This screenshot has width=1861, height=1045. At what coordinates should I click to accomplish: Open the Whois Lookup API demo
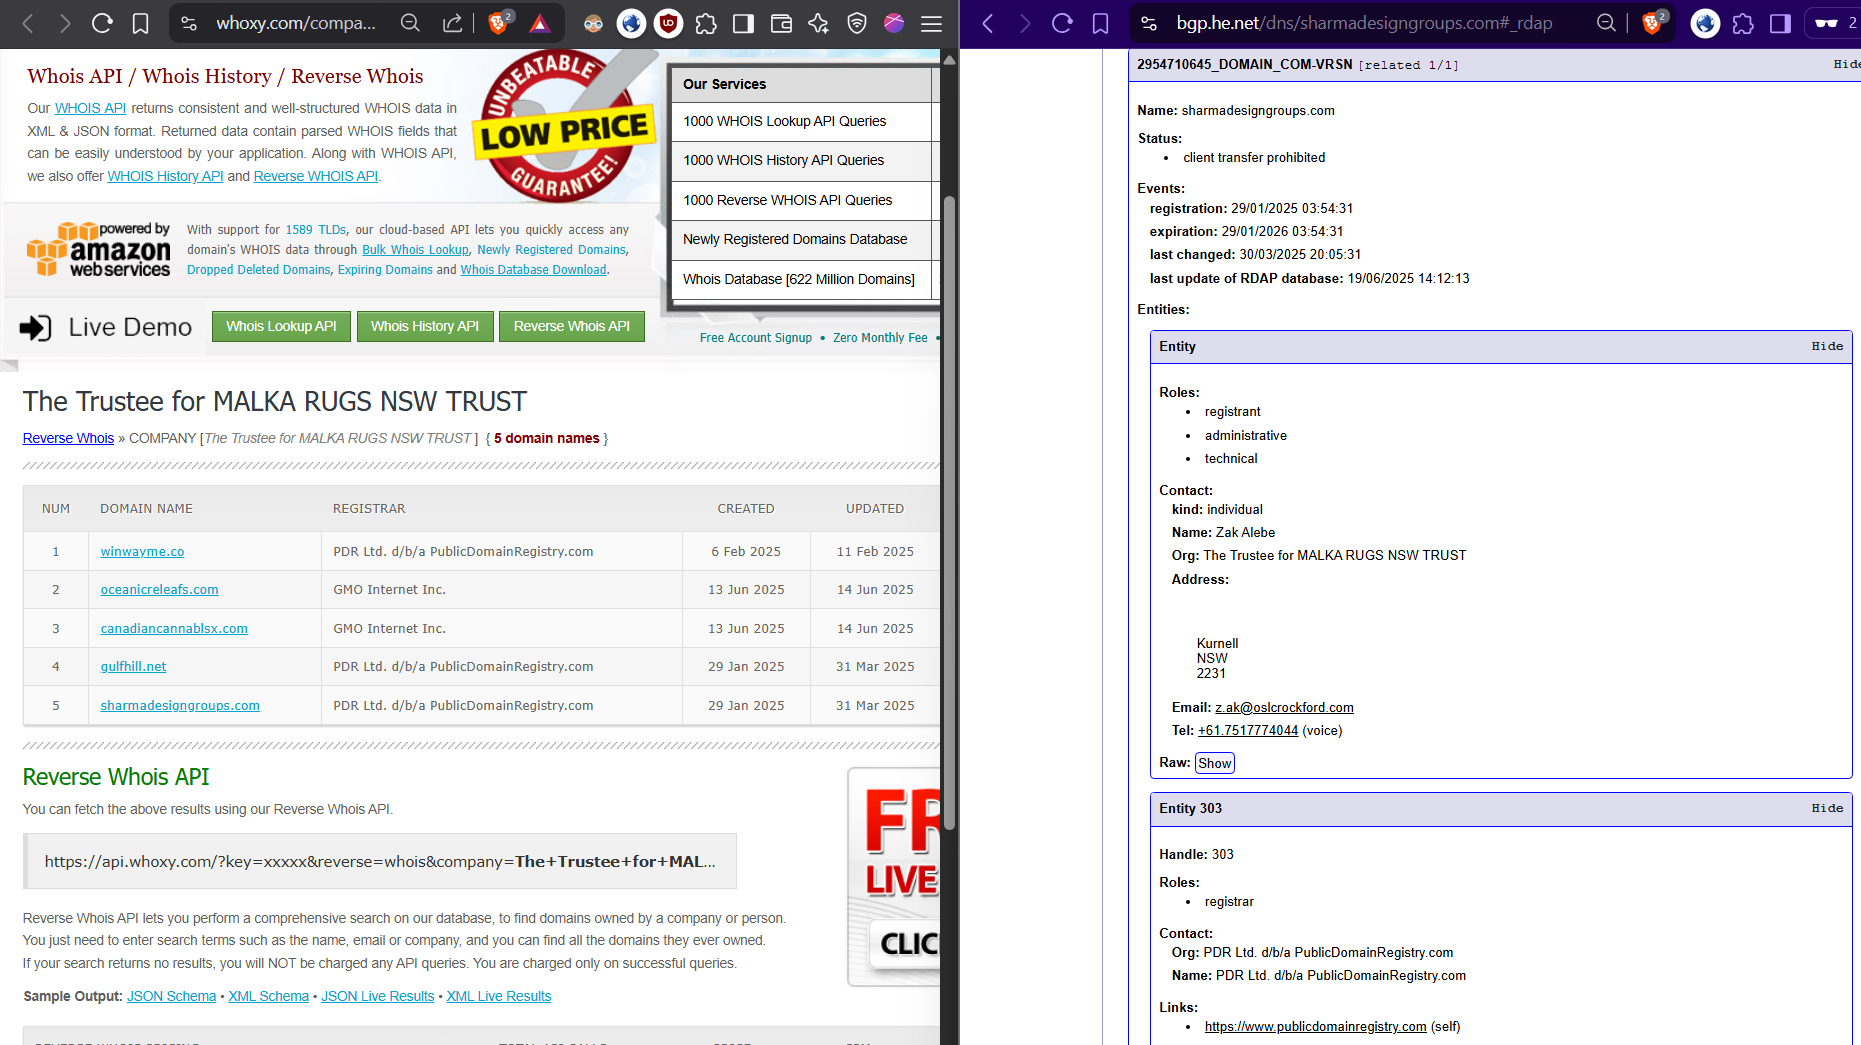(281, 326)
